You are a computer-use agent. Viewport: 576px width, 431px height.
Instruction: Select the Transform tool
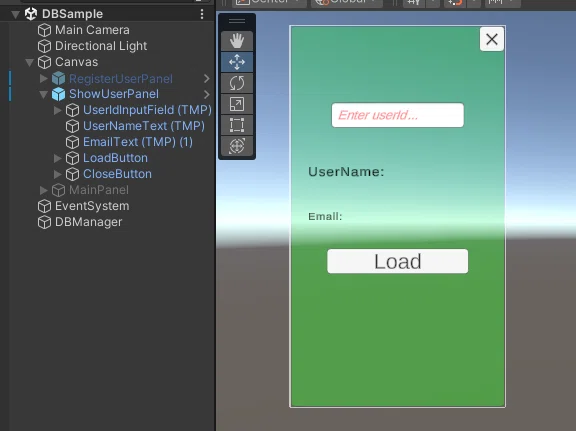click(x=237, y=146)
